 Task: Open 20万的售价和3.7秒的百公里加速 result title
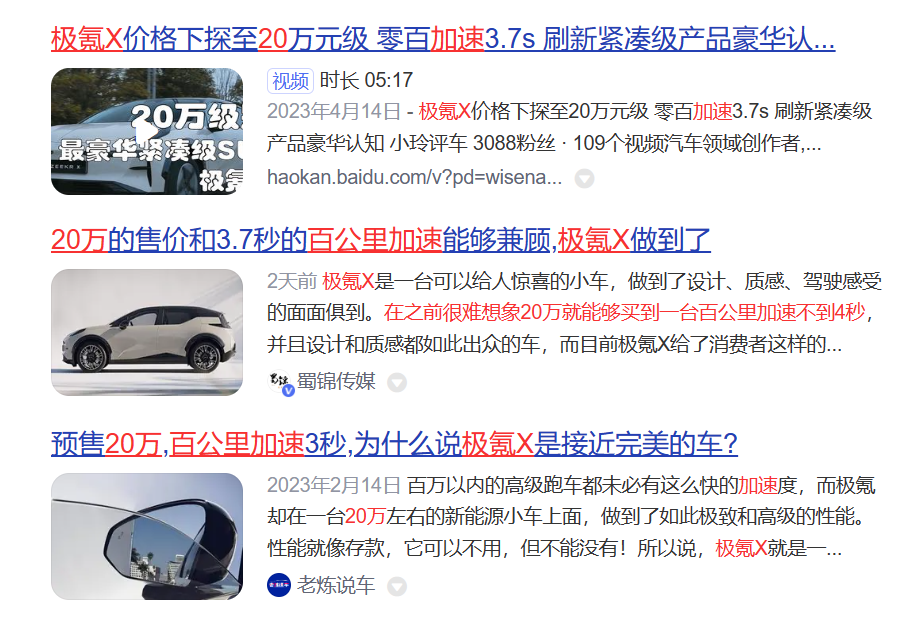[x=380, y=240]
